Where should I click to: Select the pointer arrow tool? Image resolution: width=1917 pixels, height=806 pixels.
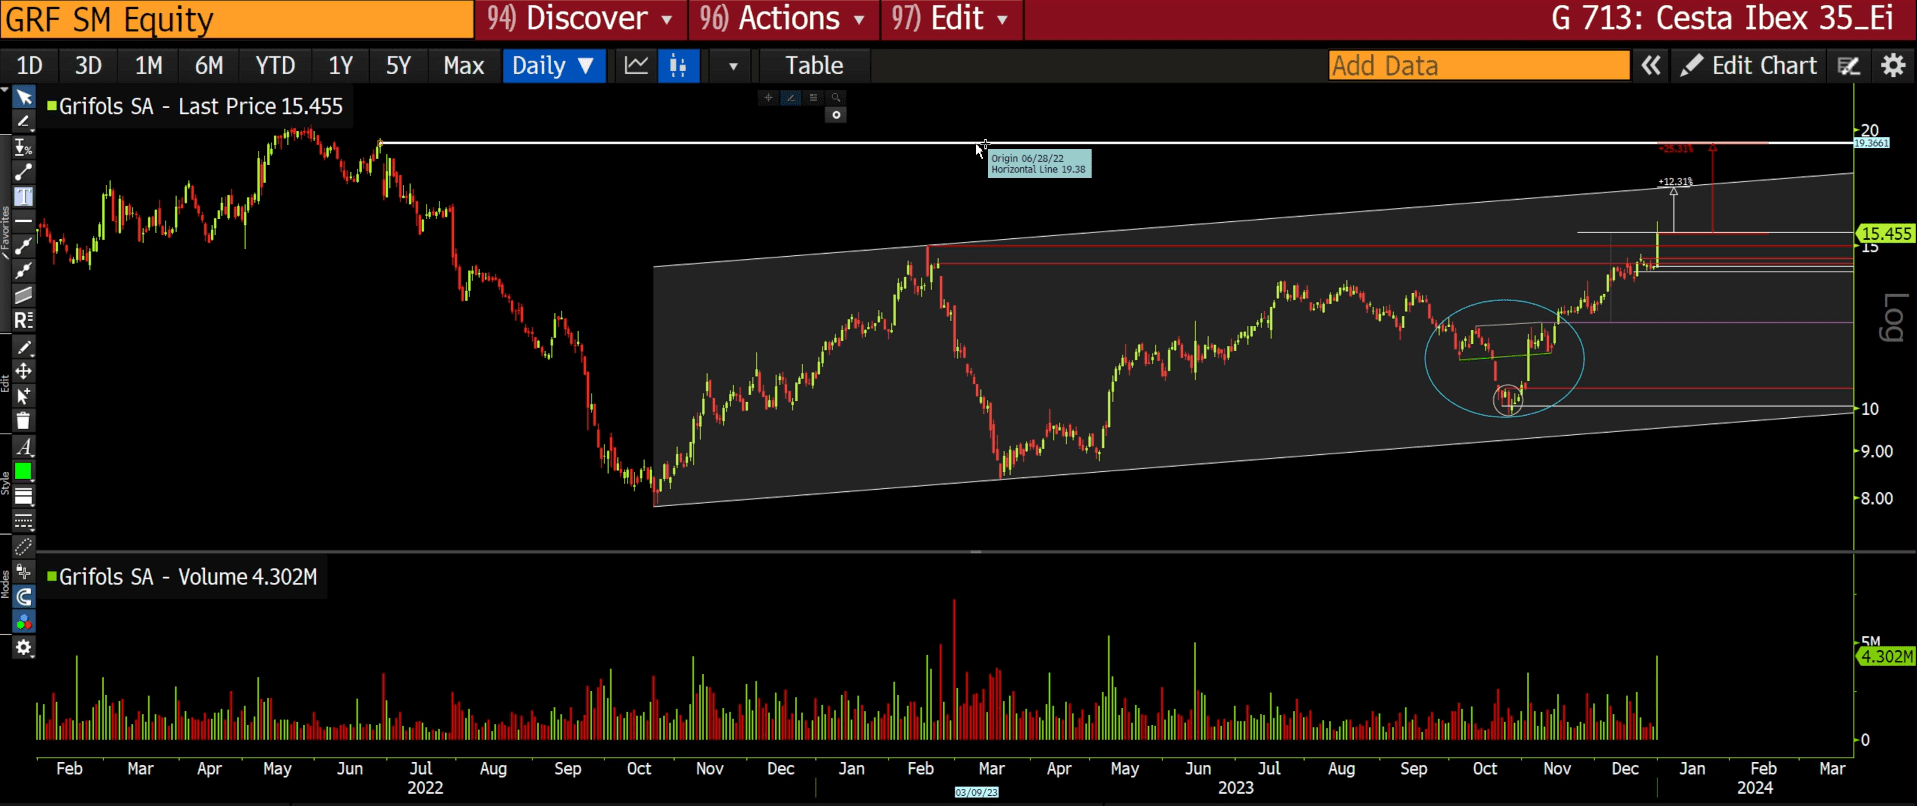[x=23, y=97]
